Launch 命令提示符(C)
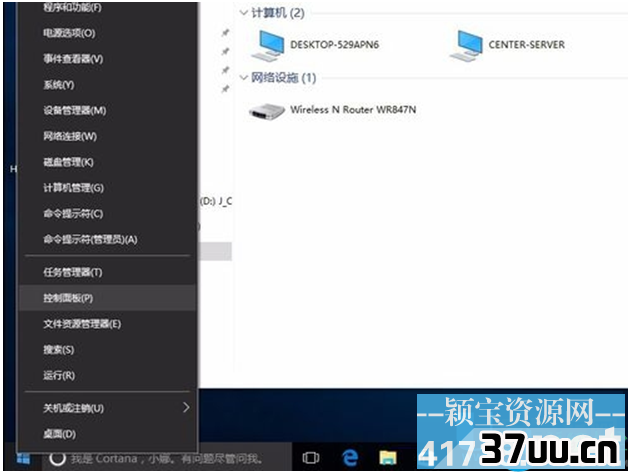The height and width of the screenshot is (474, 630). (x=73, y=214)
